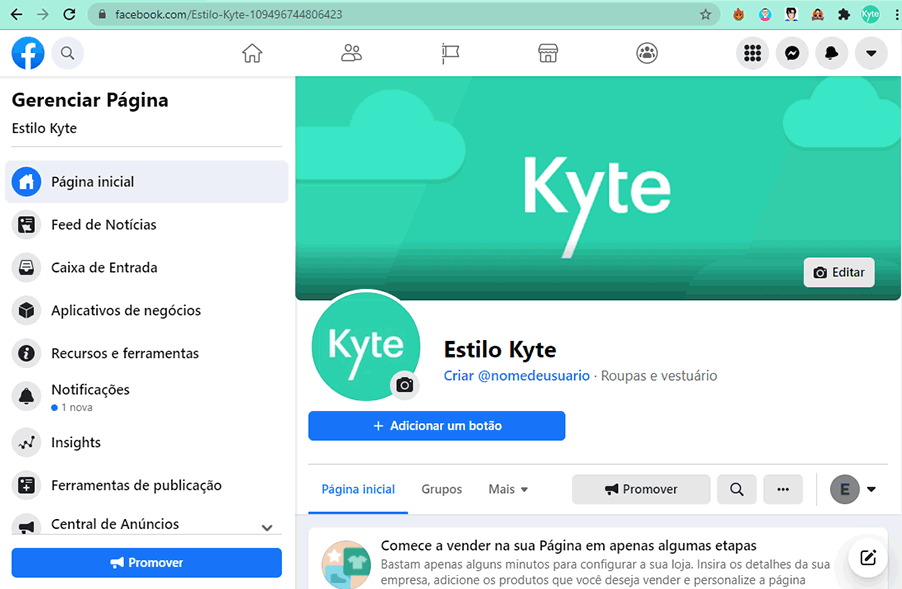Viewport: 902px width, 589px height.
Task: Open the Facebook search icon
Action: click(67, 53)
